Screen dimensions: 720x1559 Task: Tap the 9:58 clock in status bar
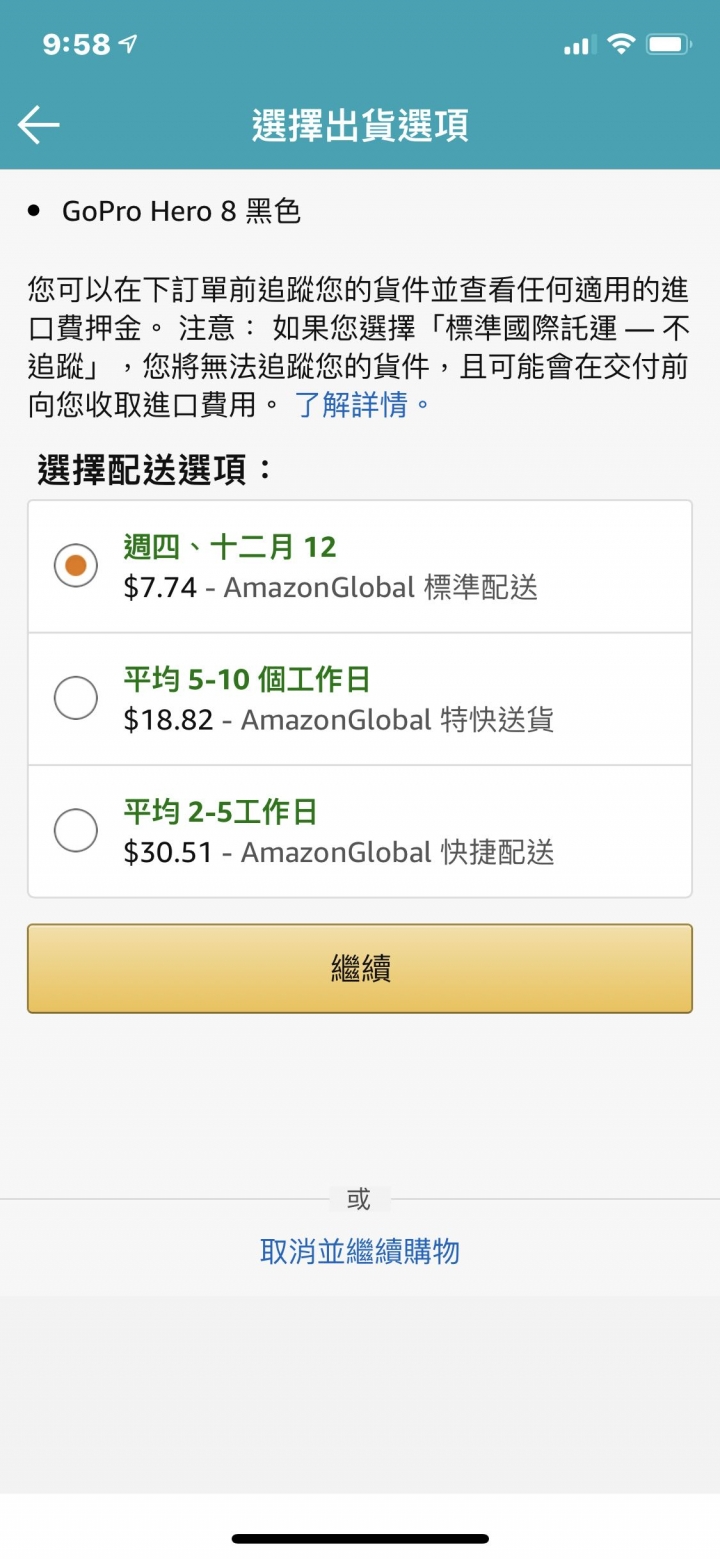click(76, 44)
